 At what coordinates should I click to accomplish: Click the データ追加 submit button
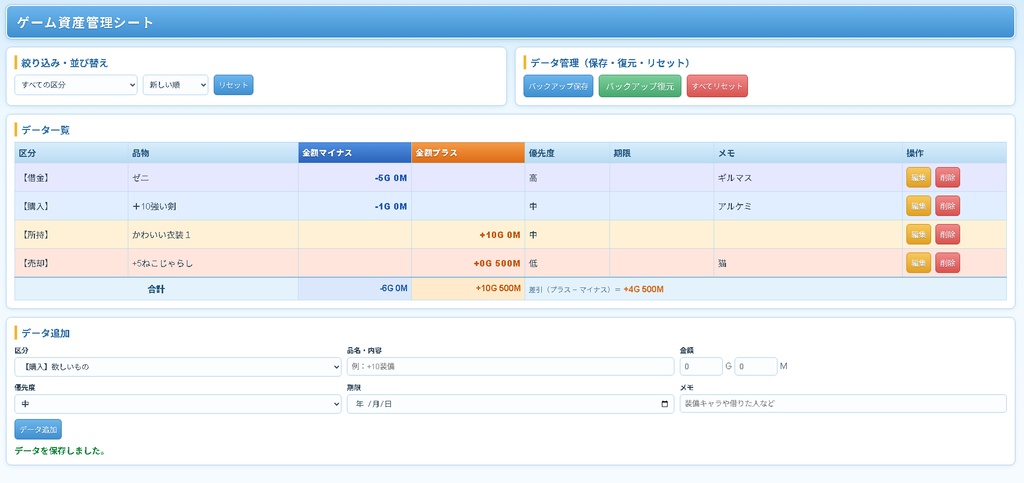(x=38, y=429)
